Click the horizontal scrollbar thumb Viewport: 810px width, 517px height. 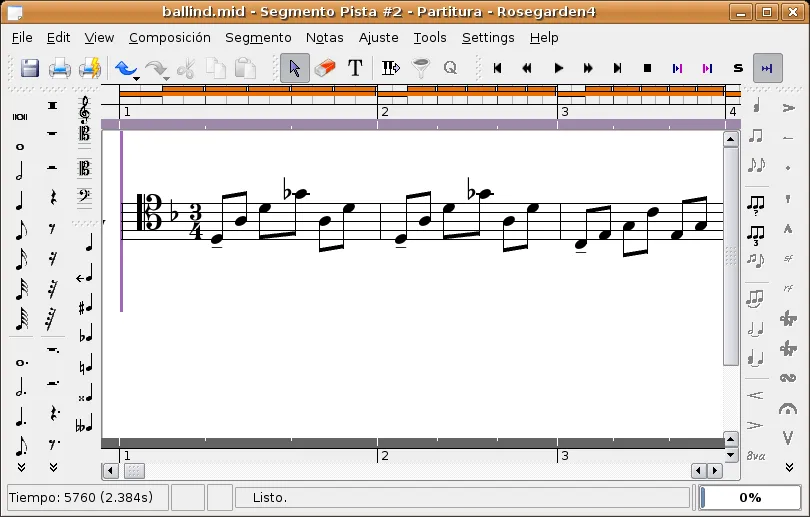pyautogui.click(x=133, y=471)
